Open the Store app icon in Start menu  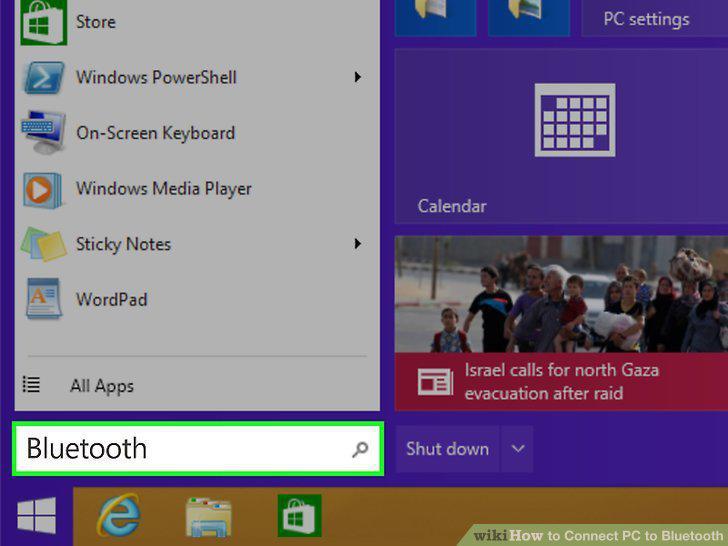pyautogui.click(x=44, y=21)
